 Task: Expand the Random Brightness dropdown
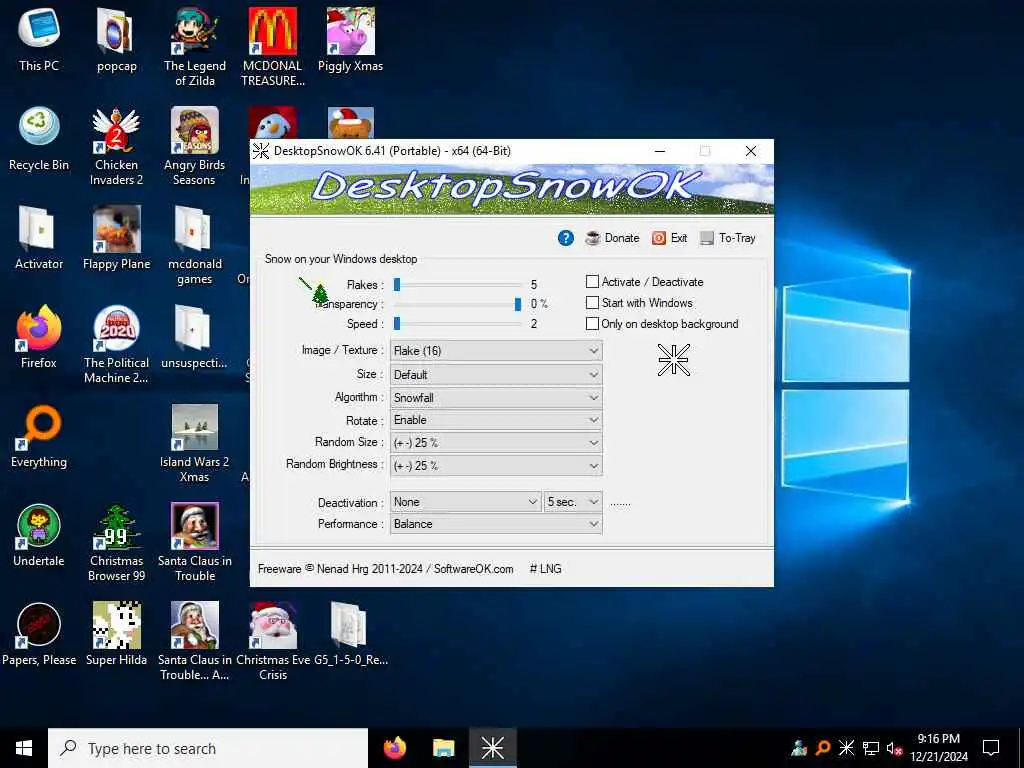(x=496, y=466)
